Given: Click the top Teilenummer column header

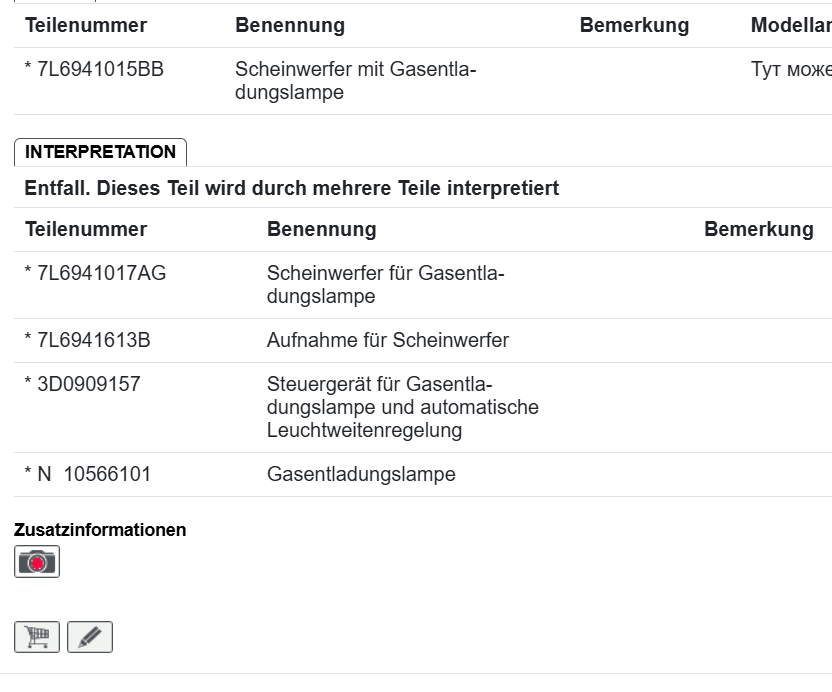Looking at the screenshot, I should [x=86, y=26].
